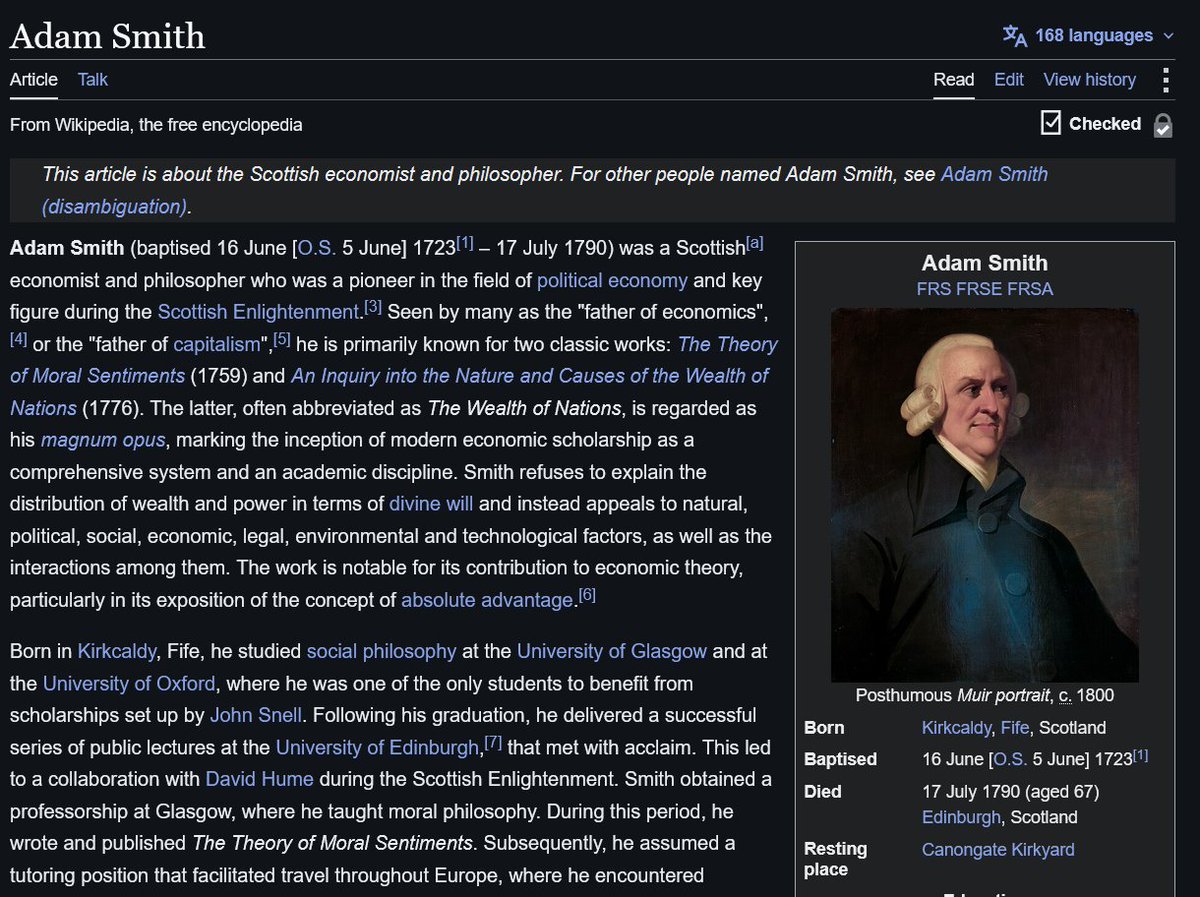Viewport: 1200px width, 897px height.
Task: Open the infobox O.S. baptised link
Action: tap(1008, 760)
